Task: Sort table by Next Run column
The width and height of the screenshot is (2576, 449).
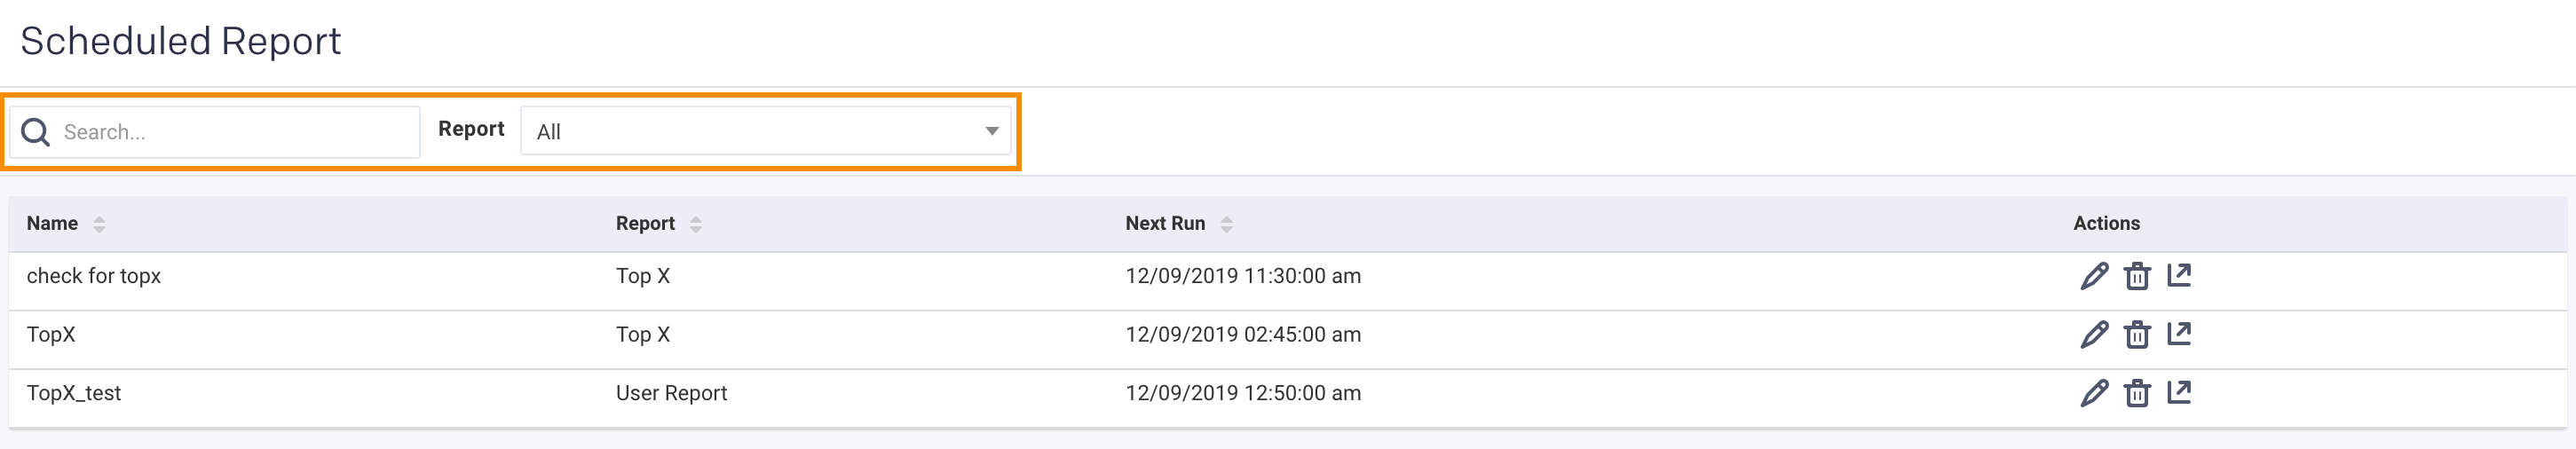Action: pyautogui.click(x=1226, y=224)
